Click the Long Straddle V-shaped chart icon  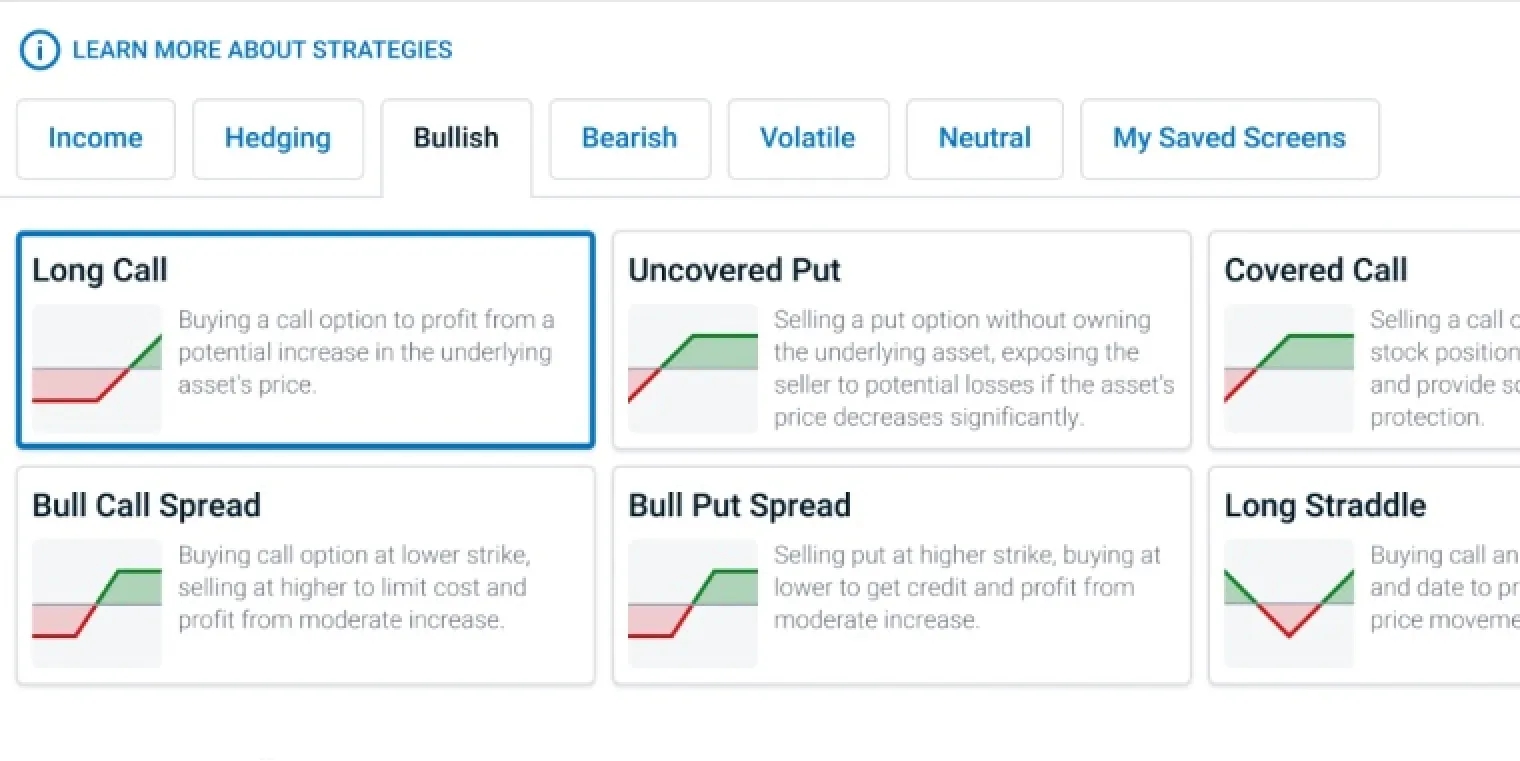click(x=1289, y=603)
